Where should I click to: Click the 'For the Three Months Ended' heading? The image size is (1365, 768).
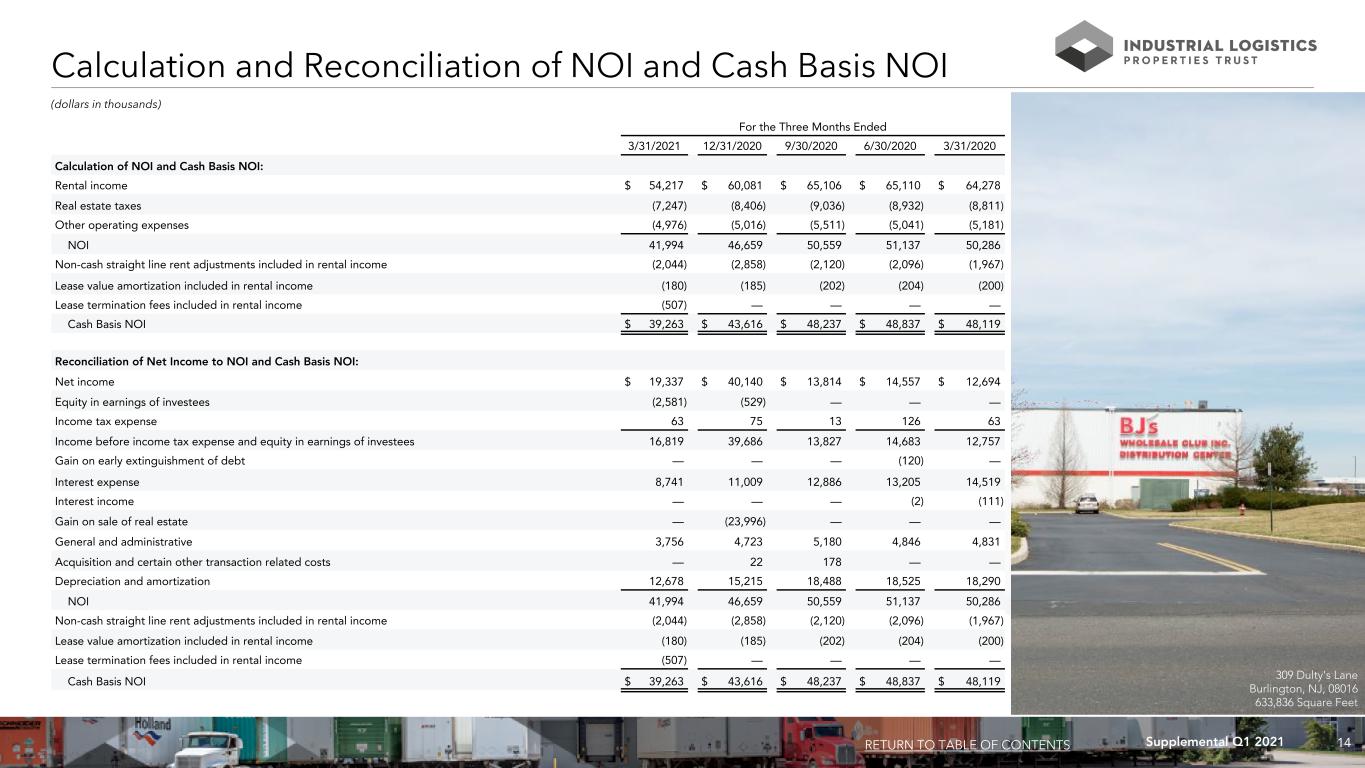click(x=812, y=126)
